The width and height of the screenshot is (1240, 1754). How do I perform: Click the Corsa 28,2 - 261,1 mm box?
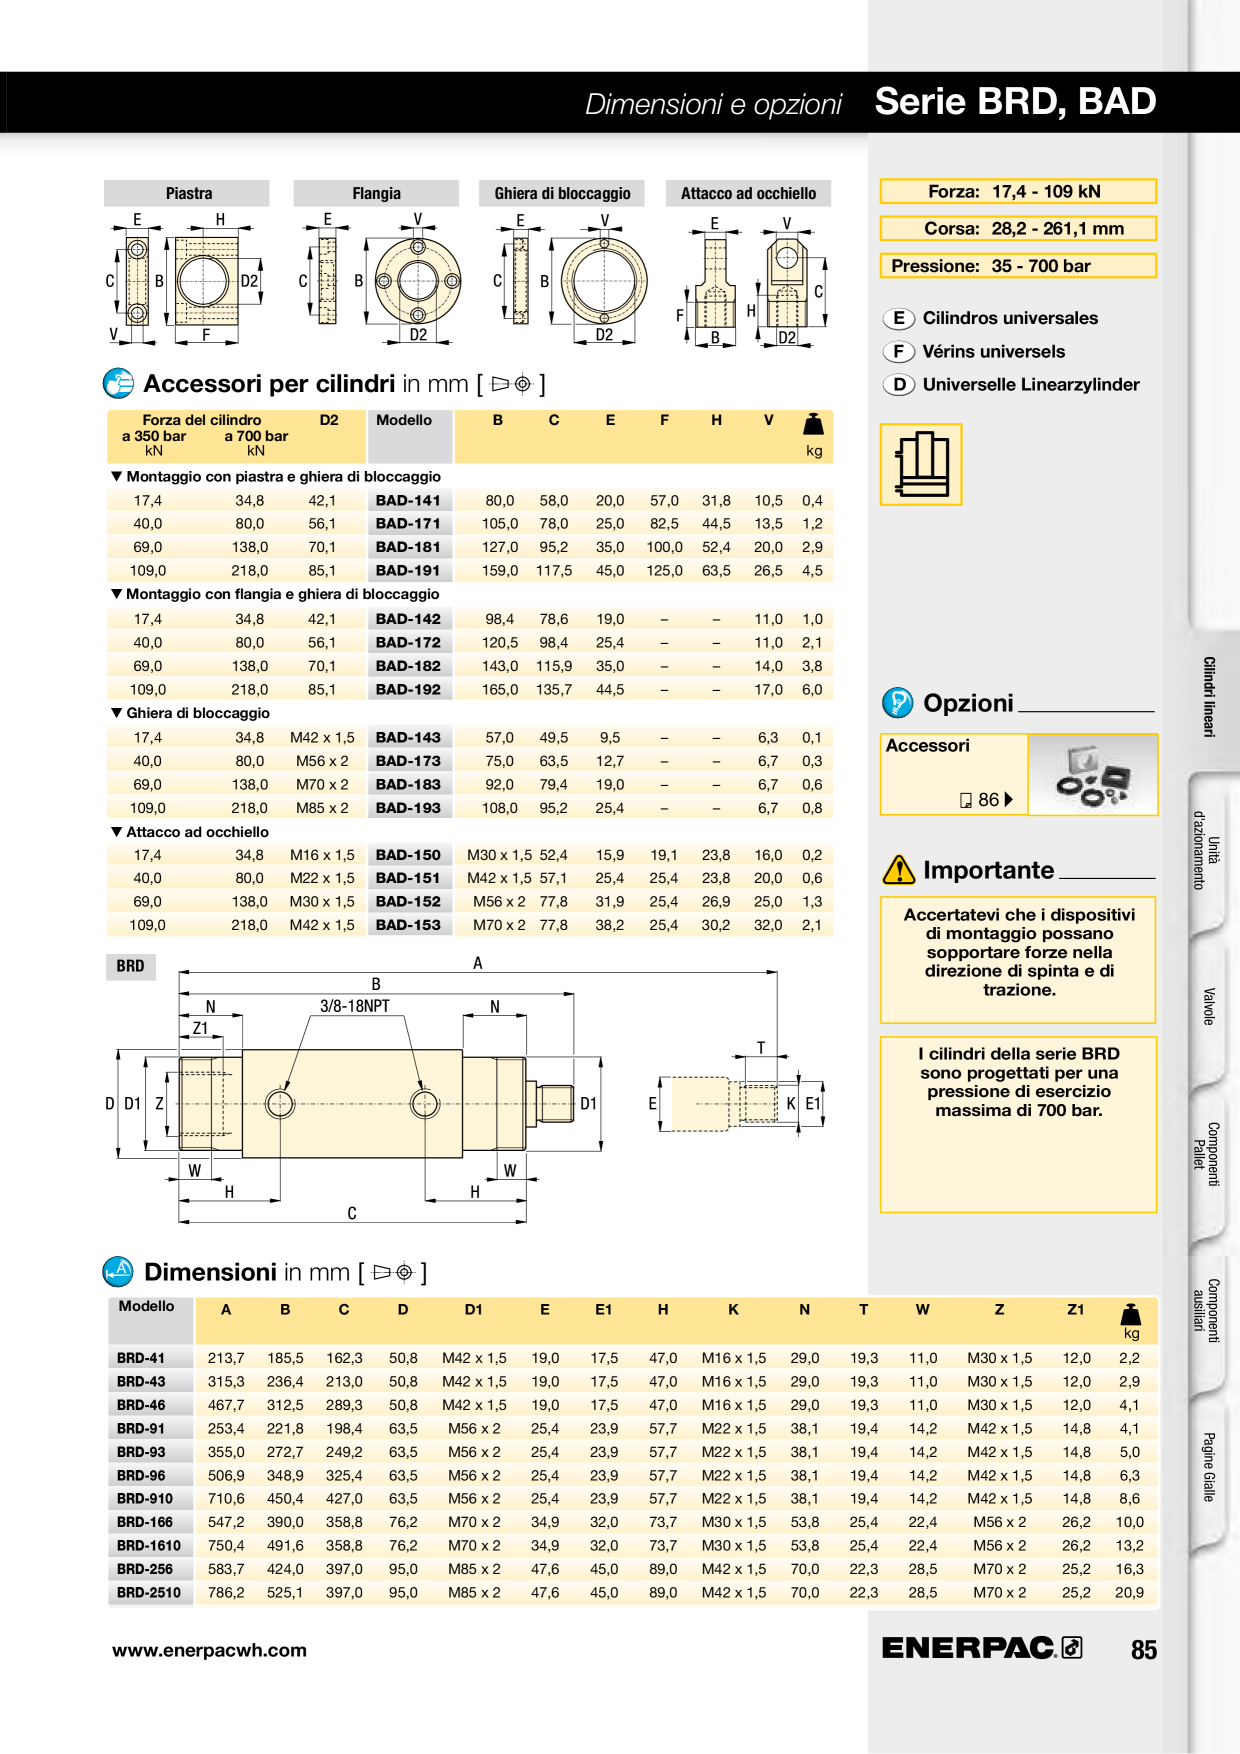tap(1018, 228)
